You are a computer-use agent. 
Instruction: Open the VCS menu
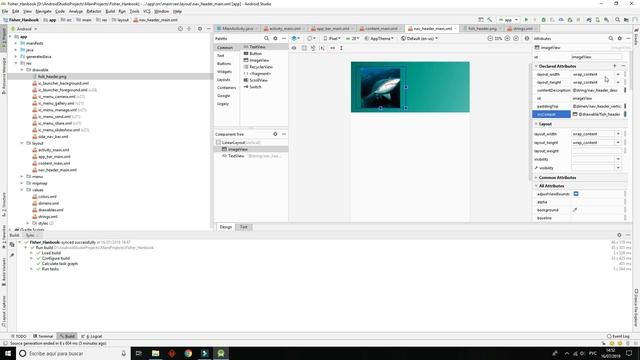point(147,11)
